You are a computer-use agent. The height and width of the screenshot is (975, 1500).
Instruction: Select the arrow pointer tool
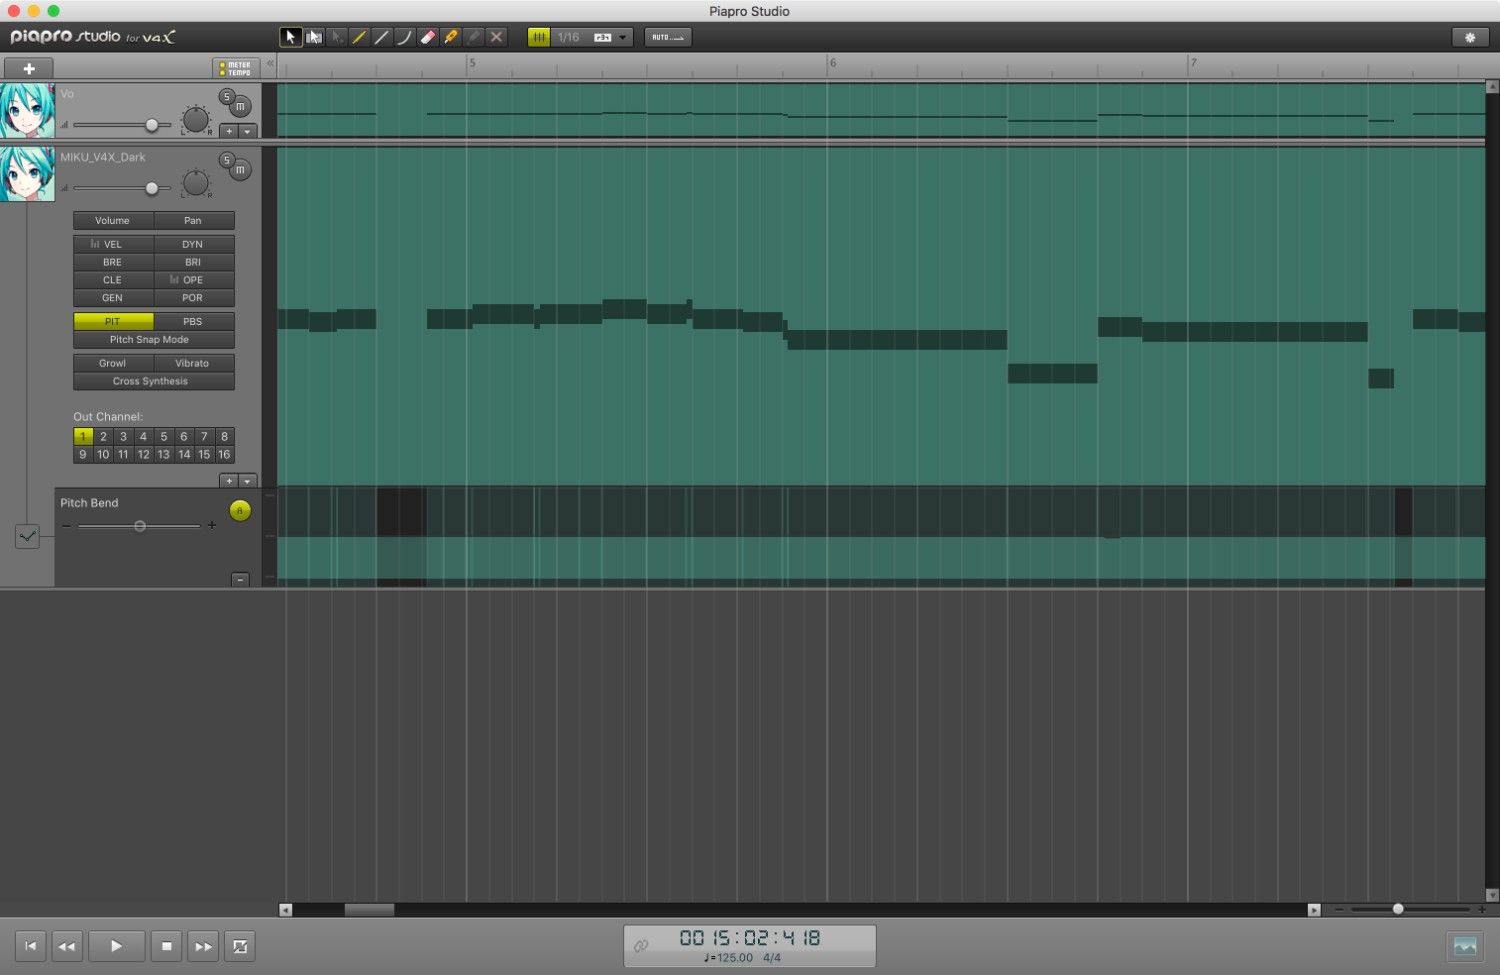(x=290, y=37)
